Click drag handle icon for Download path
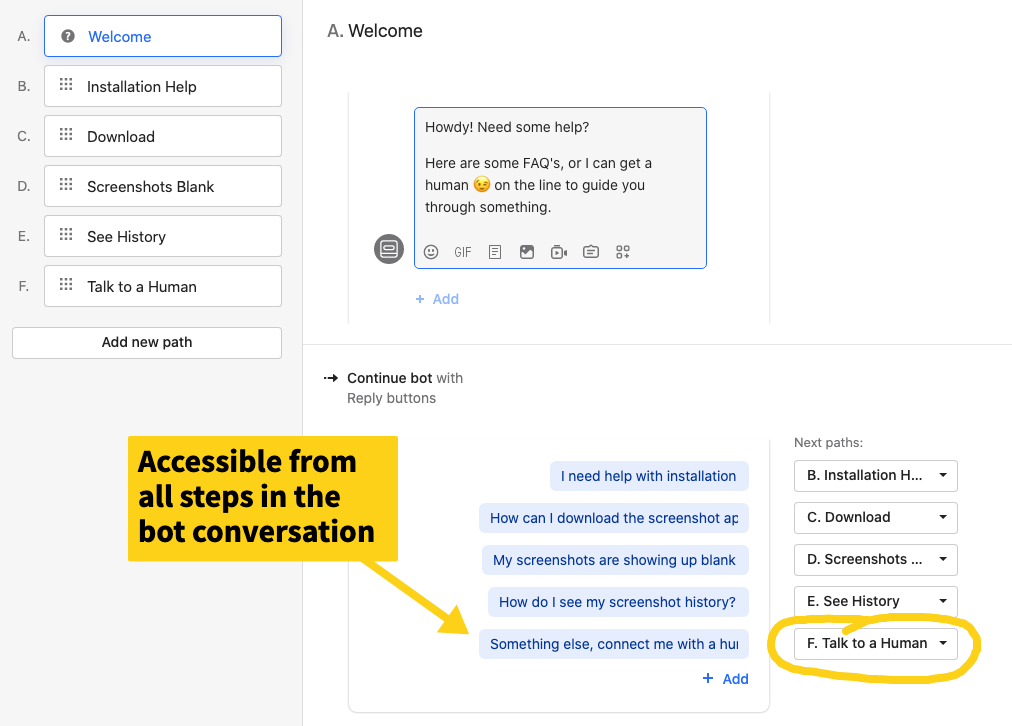This screenshot has width=1012, height=726. [x=66, y=134]
